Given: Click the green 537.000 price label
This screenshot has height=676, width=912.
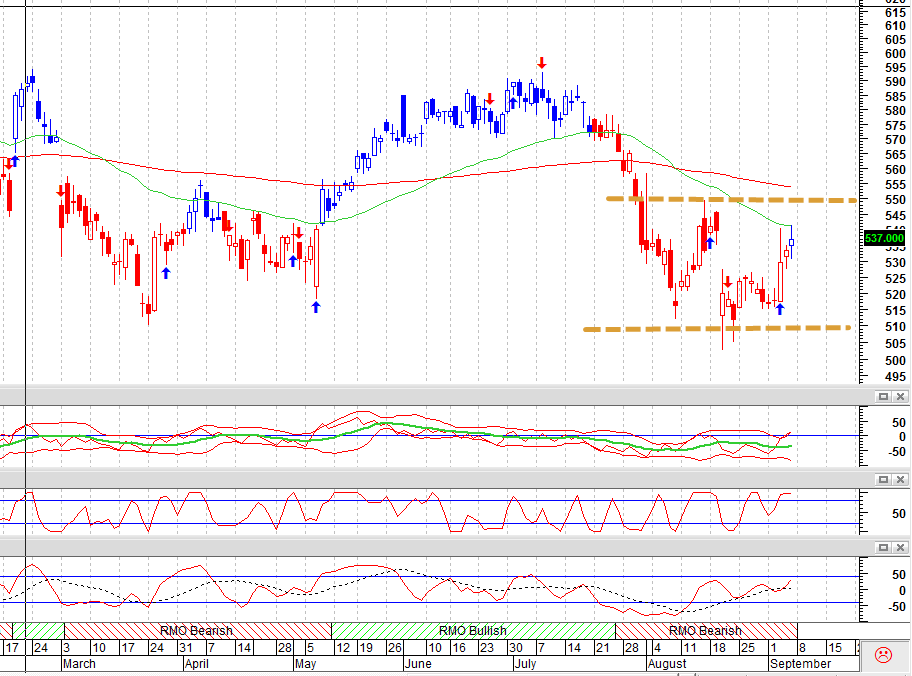Looking at the screenshot, I should tap(884, 238).
